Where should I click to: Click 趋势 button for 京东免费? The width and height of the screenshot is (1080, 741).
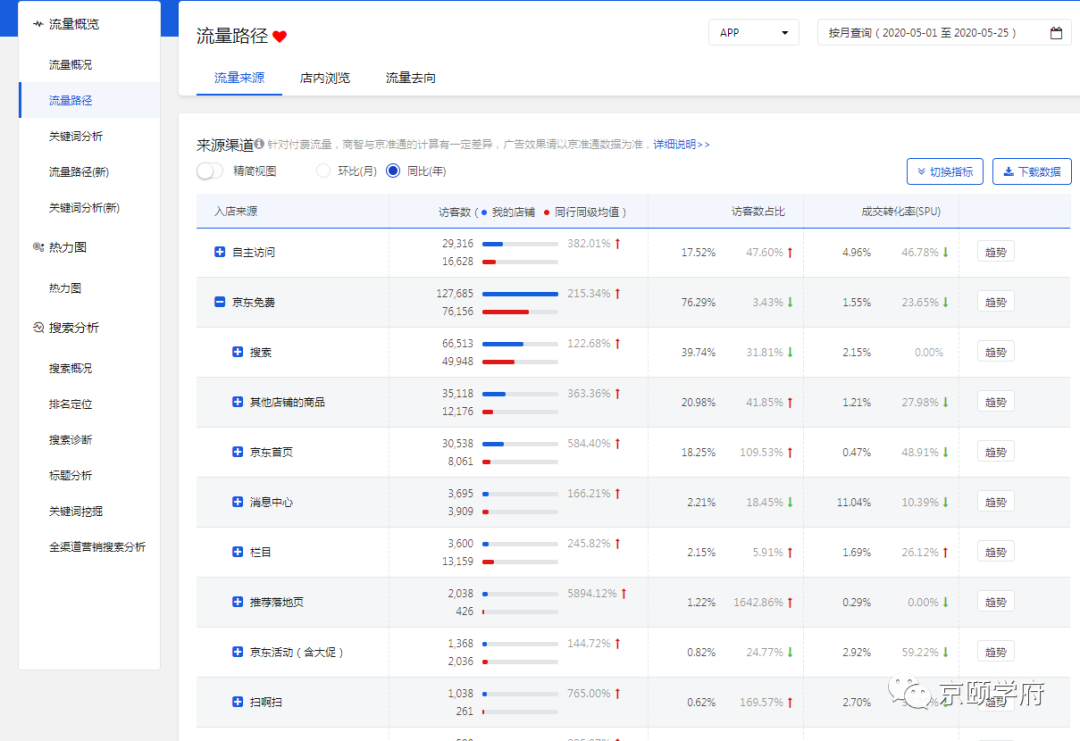[x=995, y=302]
